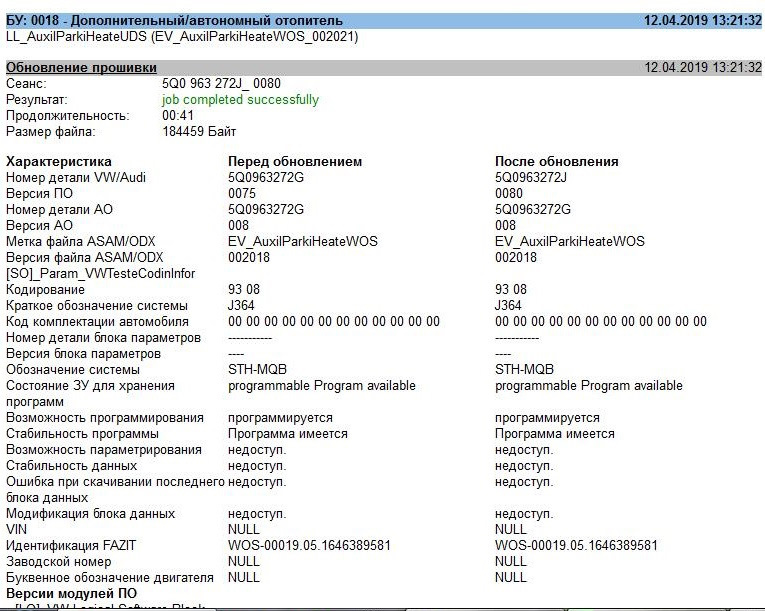
Task: Click the timestamp in the blue header bar
Action: coord(703,20)
